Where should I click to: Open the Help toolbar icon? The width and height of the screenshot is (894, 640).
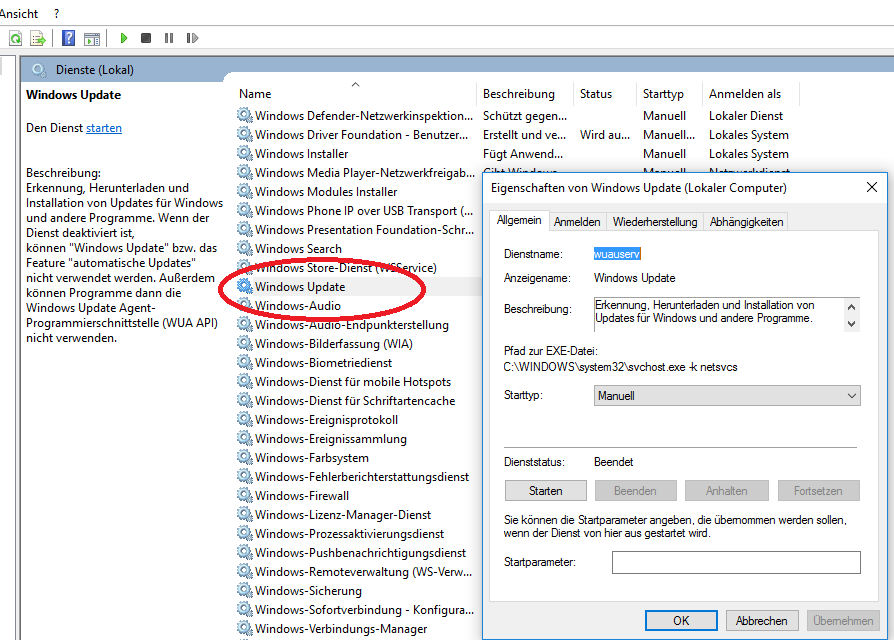[68, 38]
